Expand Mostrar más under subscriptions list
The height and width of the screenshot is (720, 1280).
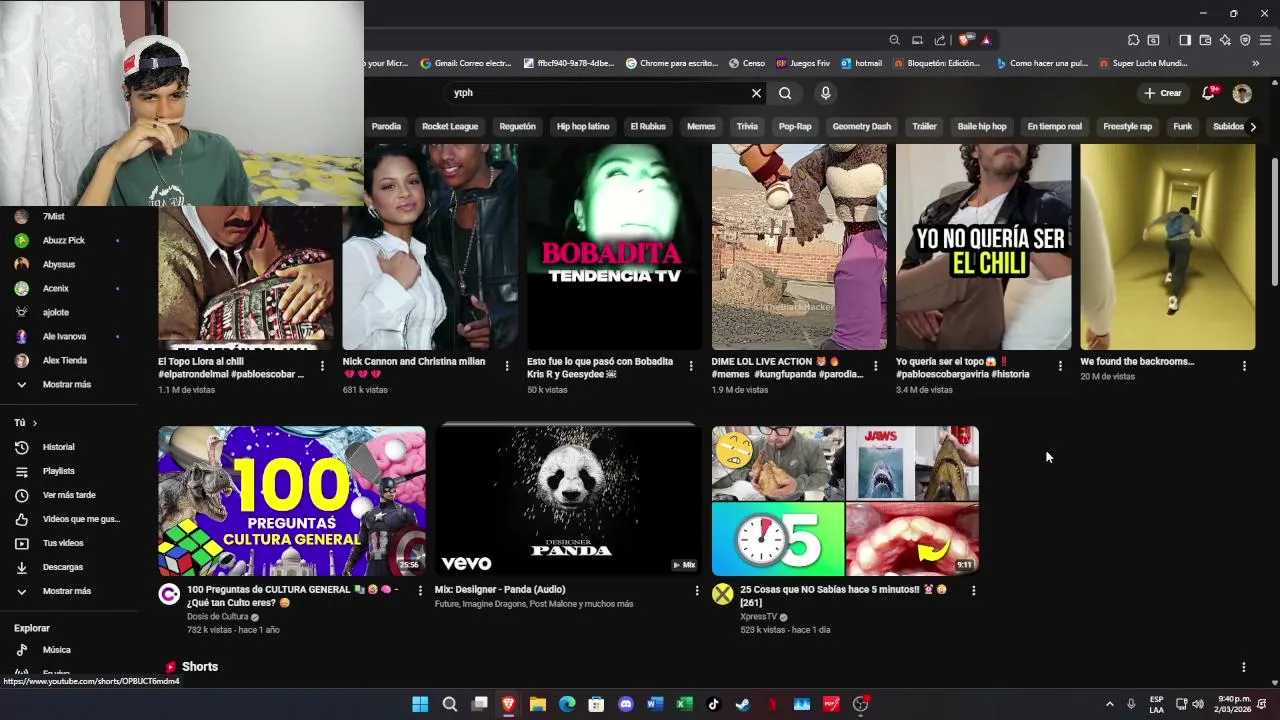[x=66, y=385]
